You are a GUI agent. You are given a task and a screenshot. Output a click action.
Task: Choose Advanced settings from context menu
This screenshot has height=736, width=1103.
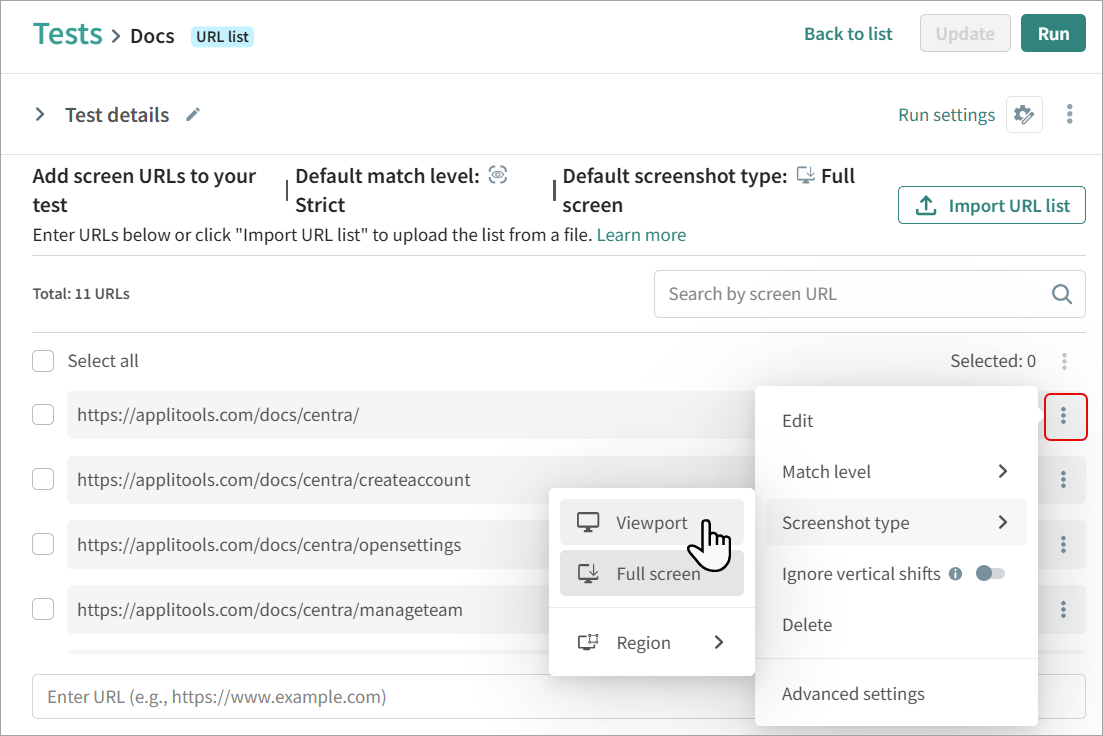click(x=853, y=694)
